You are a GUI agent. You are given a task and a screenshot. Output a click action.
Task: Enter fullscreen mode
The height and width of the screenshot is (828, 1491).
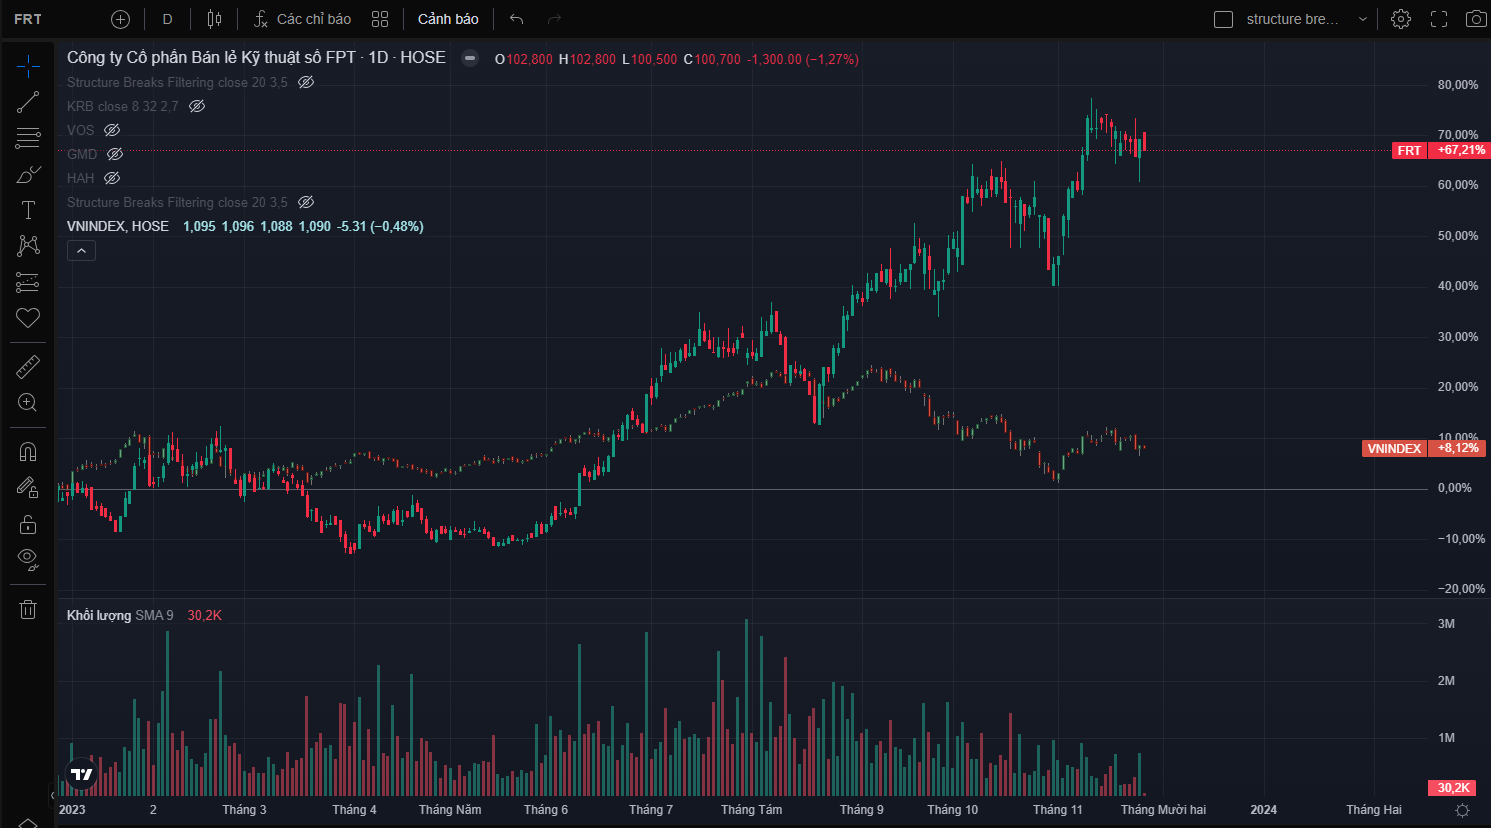[1439, 19]
